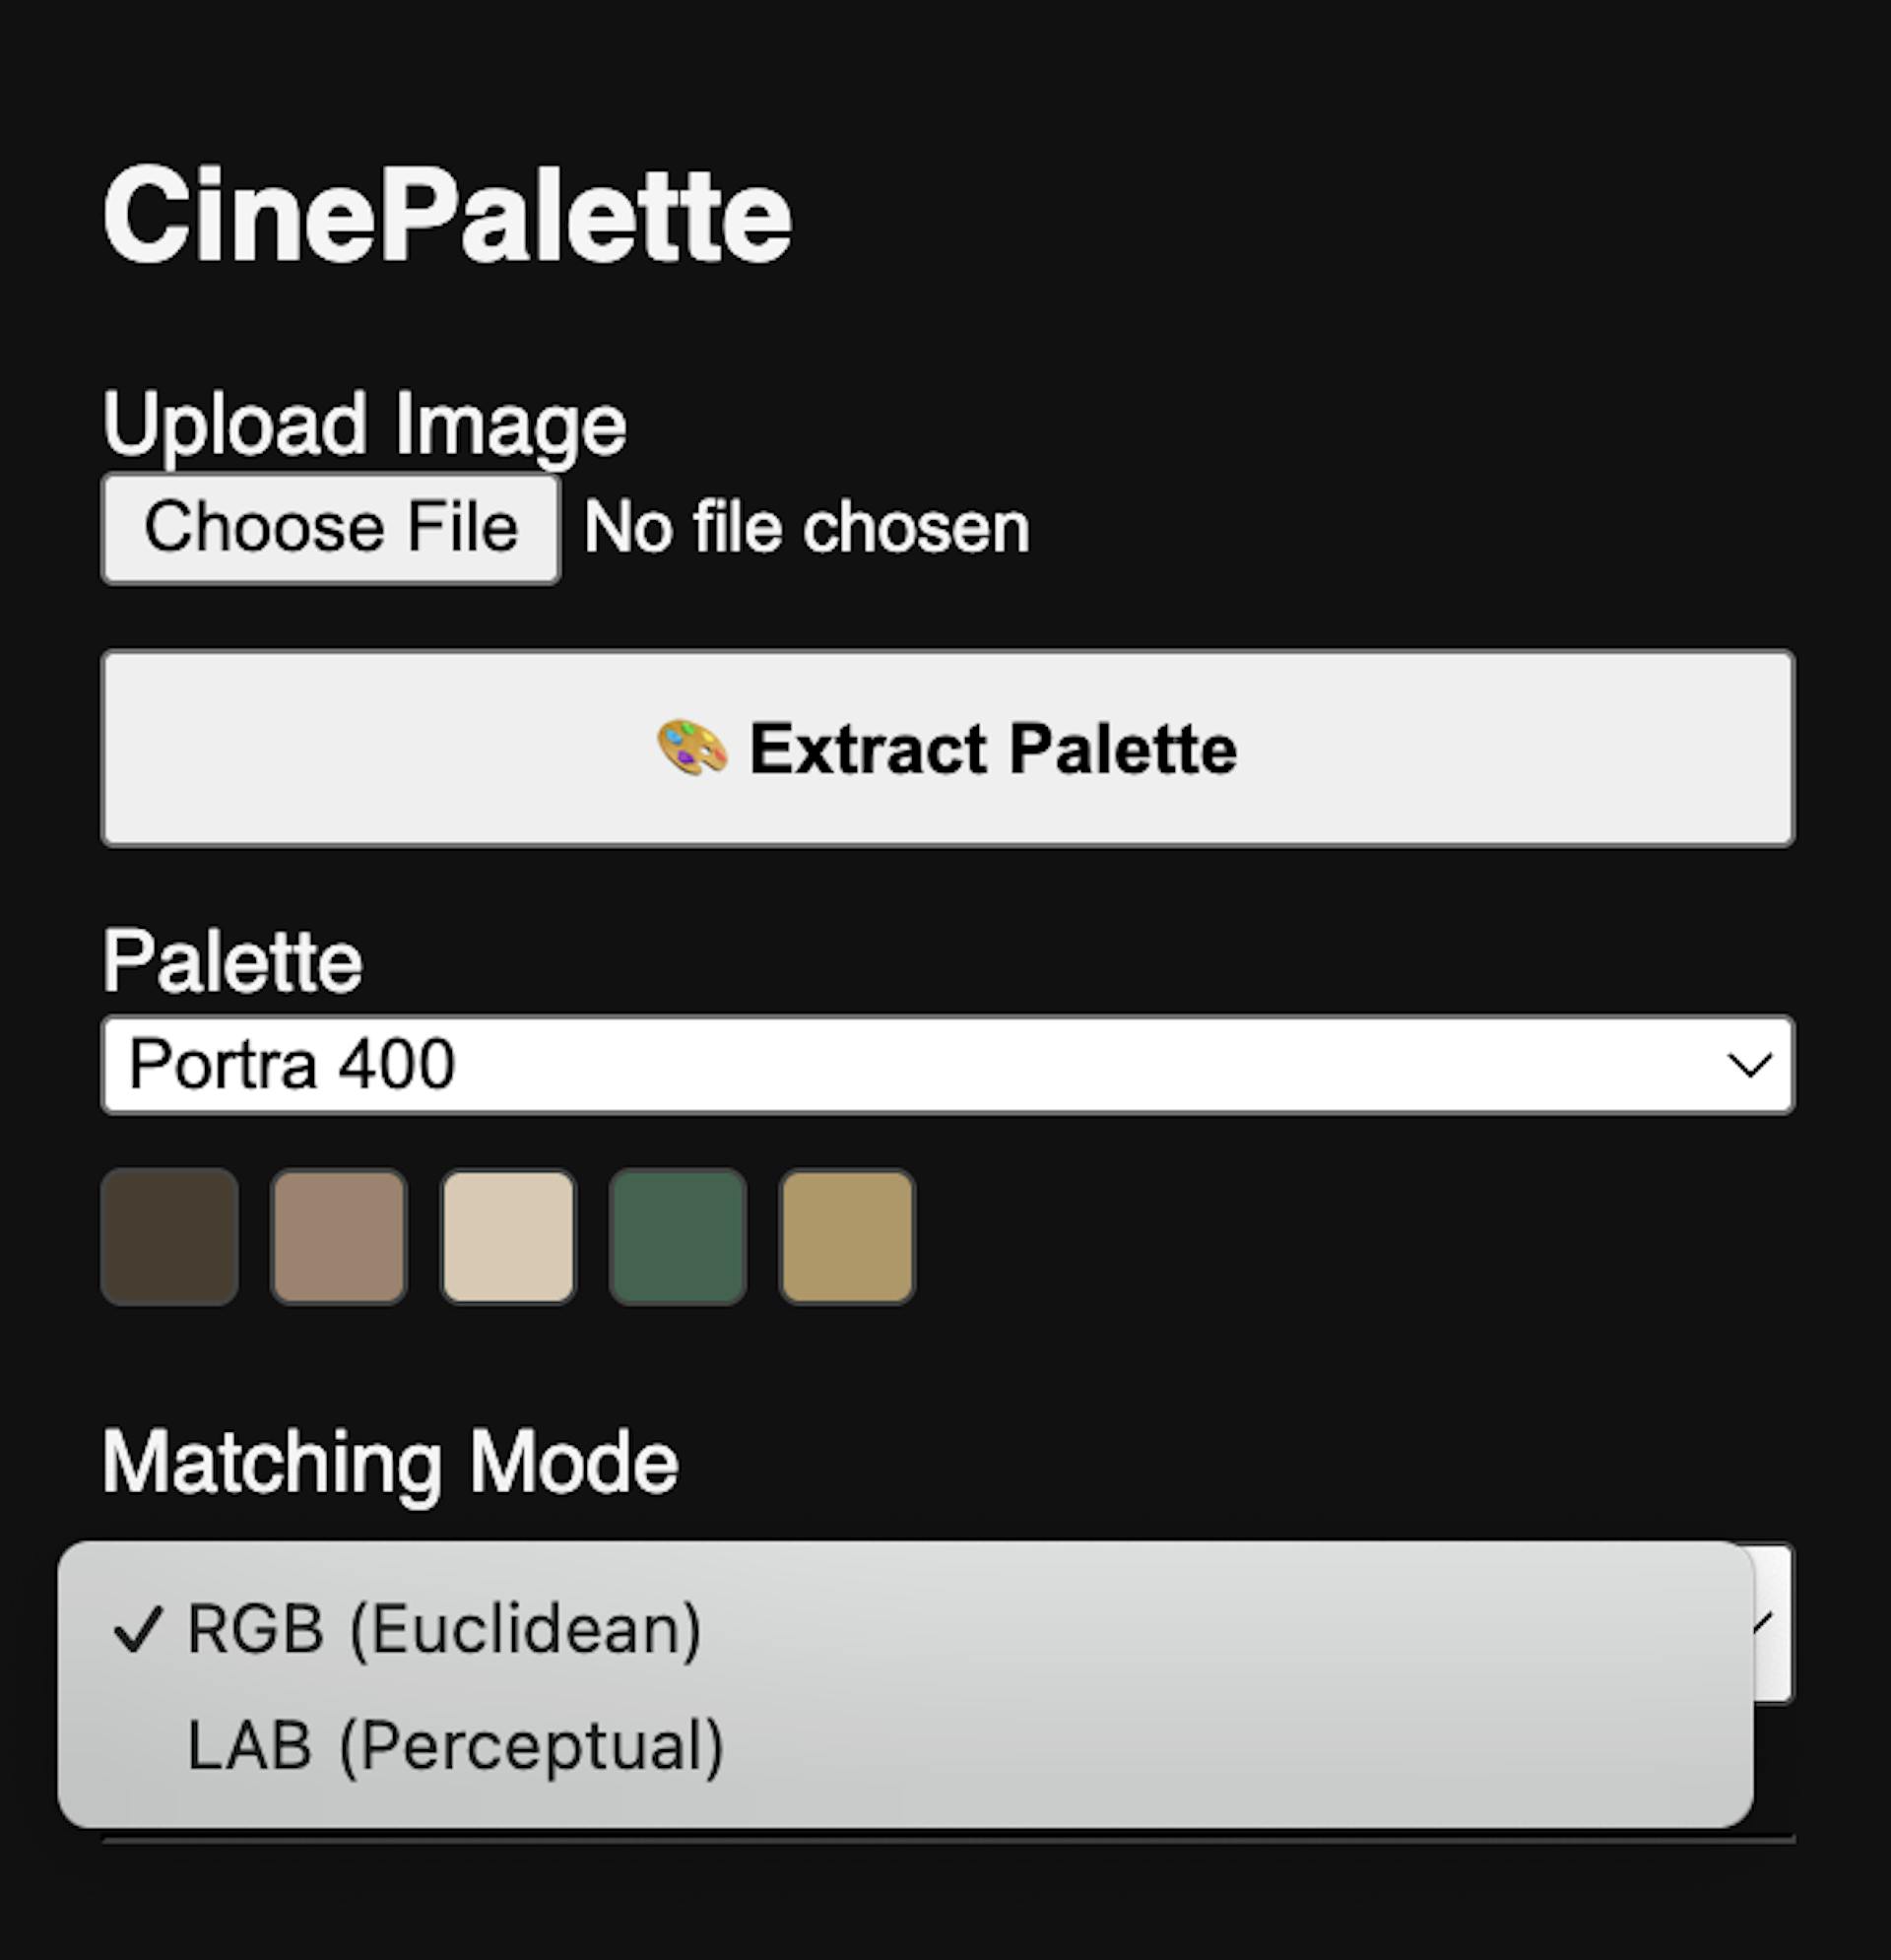Choose the RGB (Euclidean) option
This screenshot has height=1960, width=1891.
[x=444, y=1630]
